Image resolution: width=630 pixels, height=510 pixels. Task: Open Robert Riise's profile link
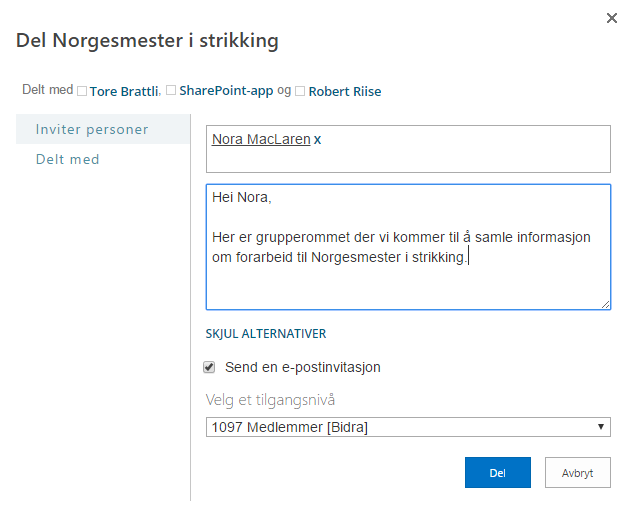pos(344,91)
